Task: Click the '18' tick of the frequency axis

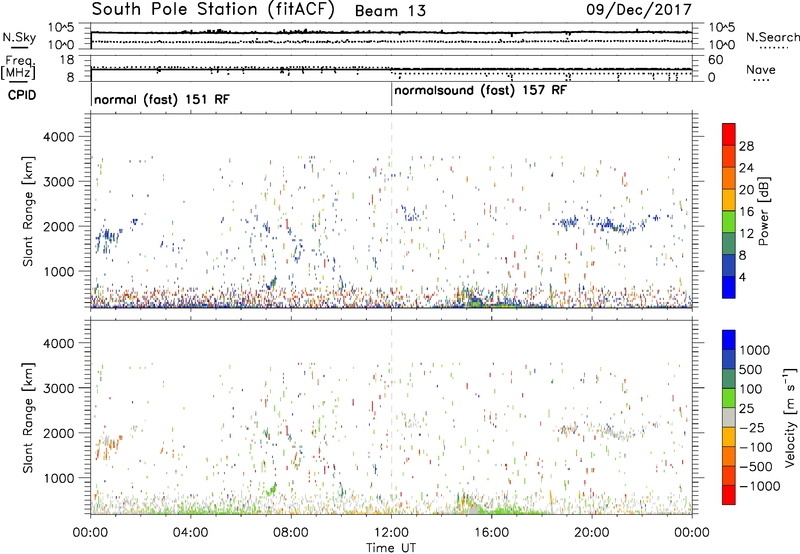Action: coord(67,60)
